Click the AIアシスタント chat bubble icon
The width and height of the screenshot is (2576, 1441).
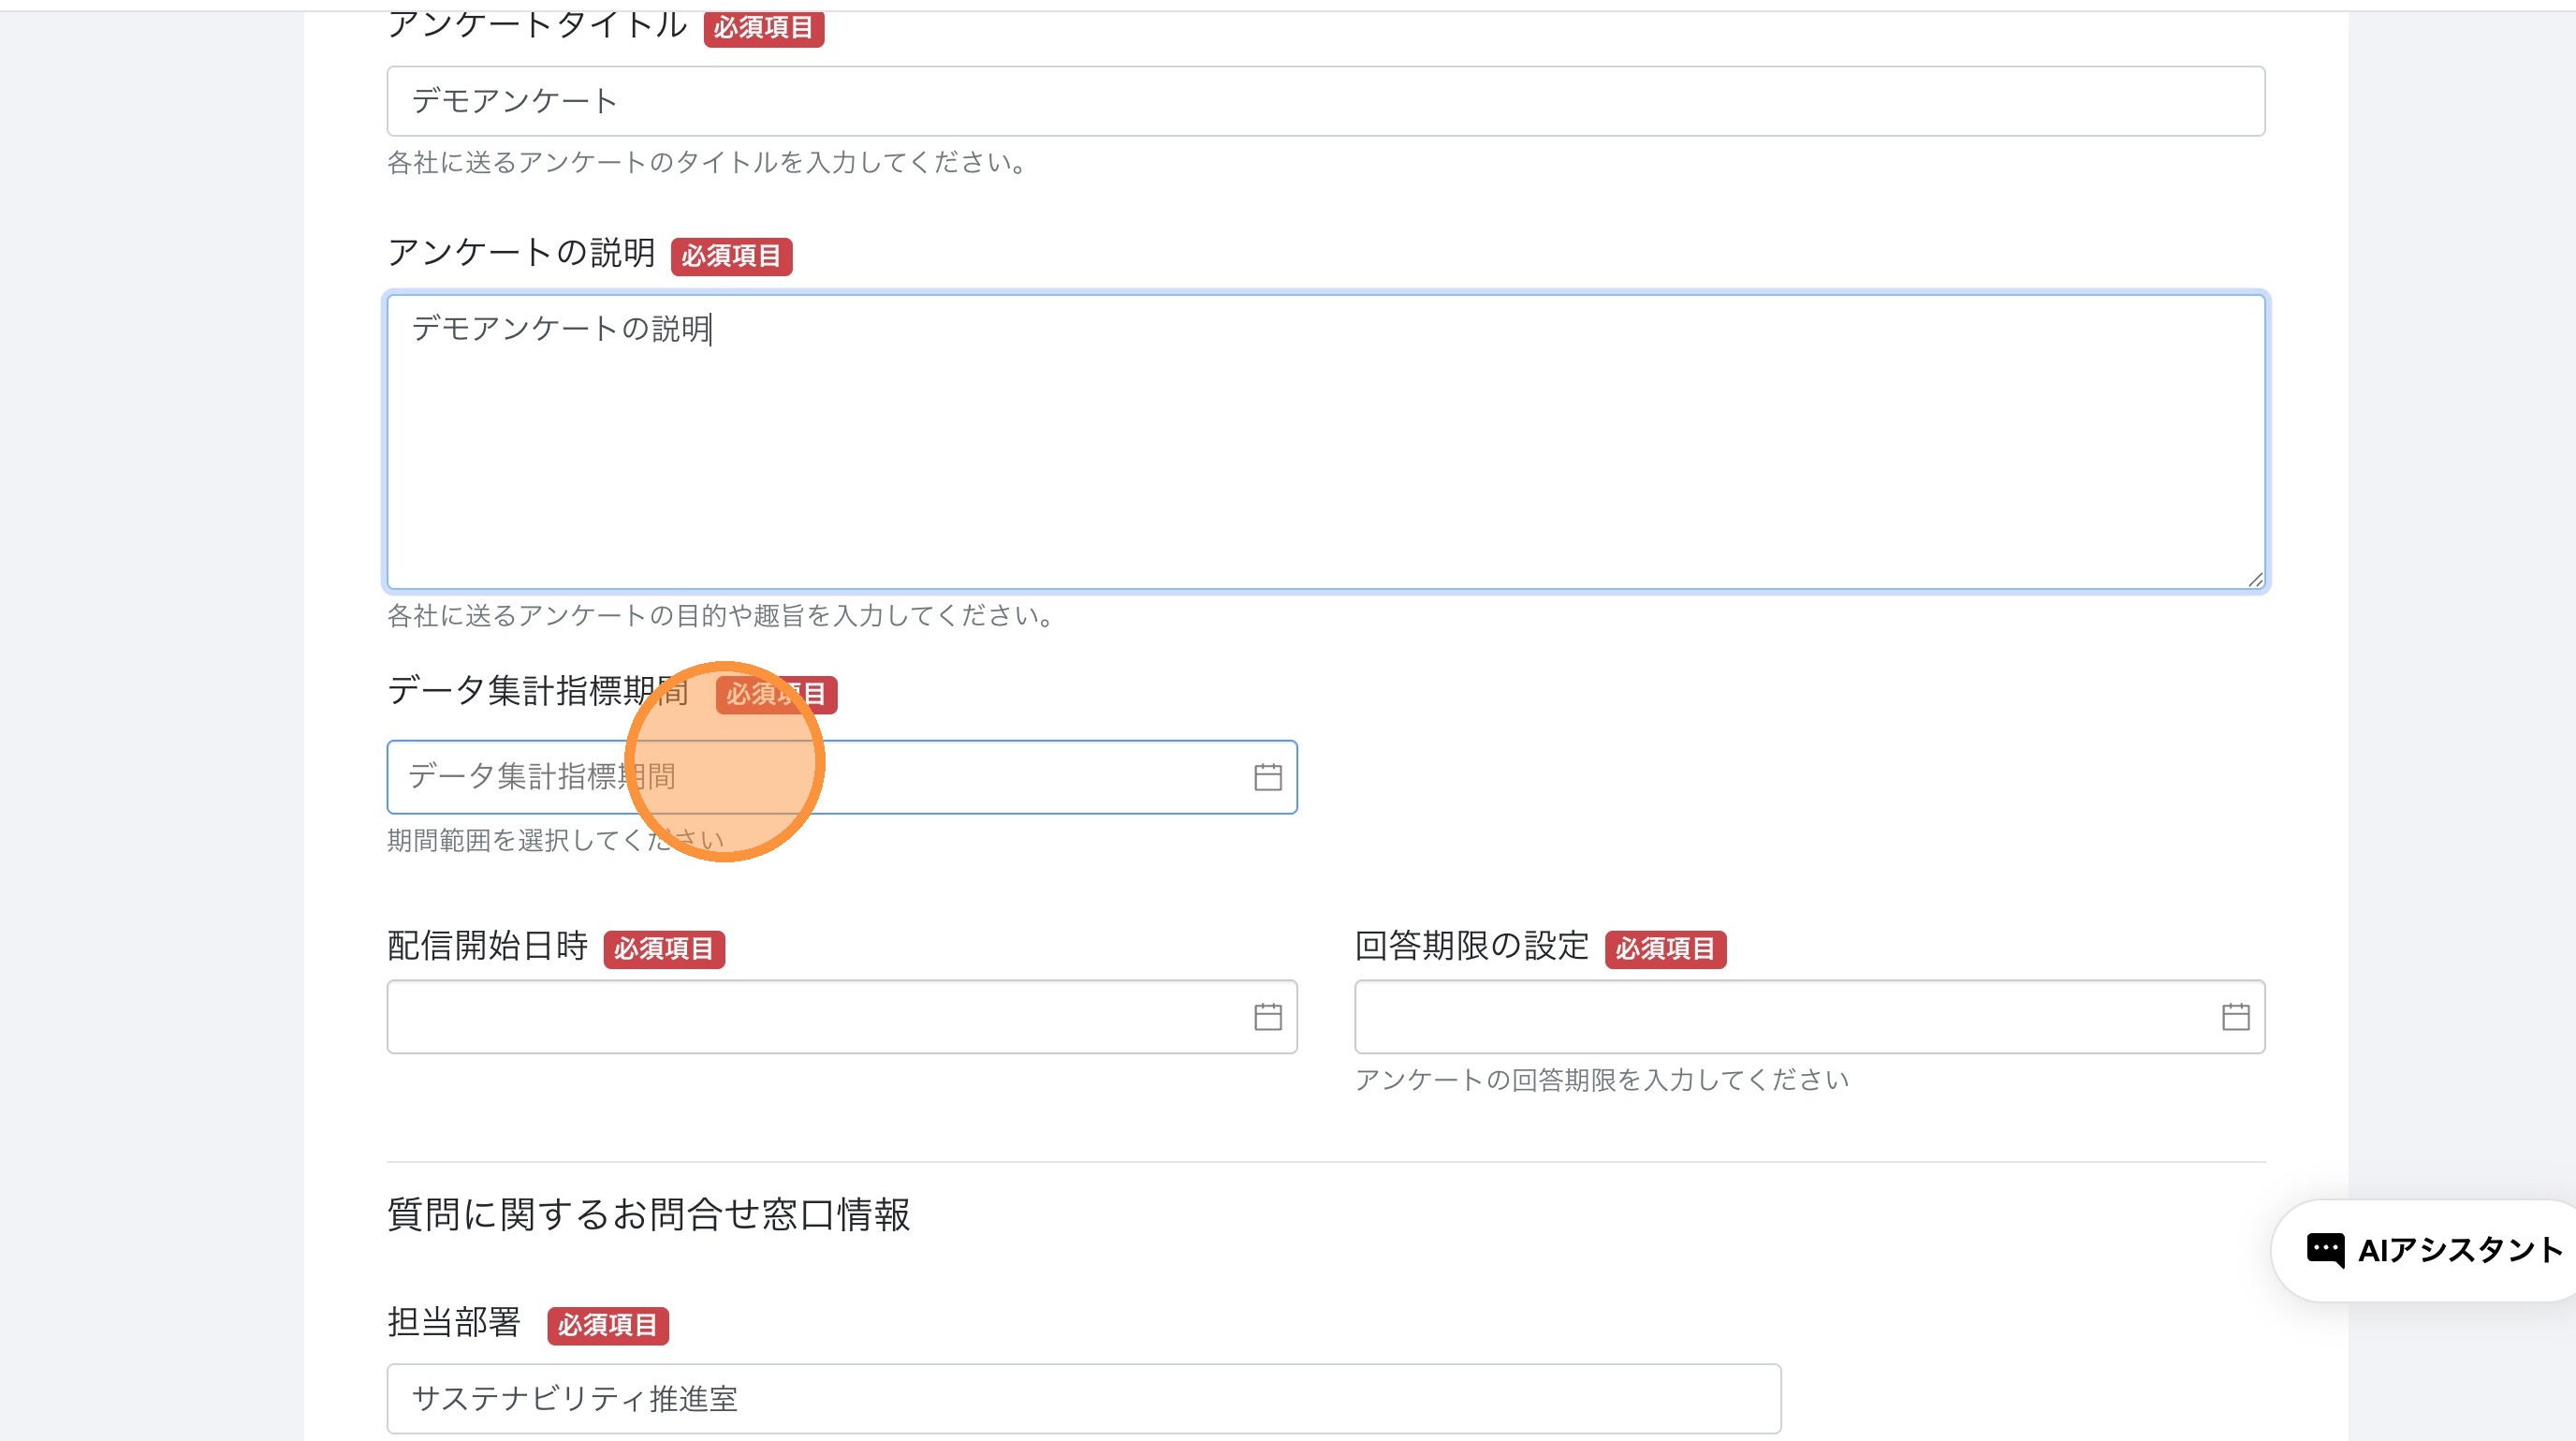coord(2324,1249)
